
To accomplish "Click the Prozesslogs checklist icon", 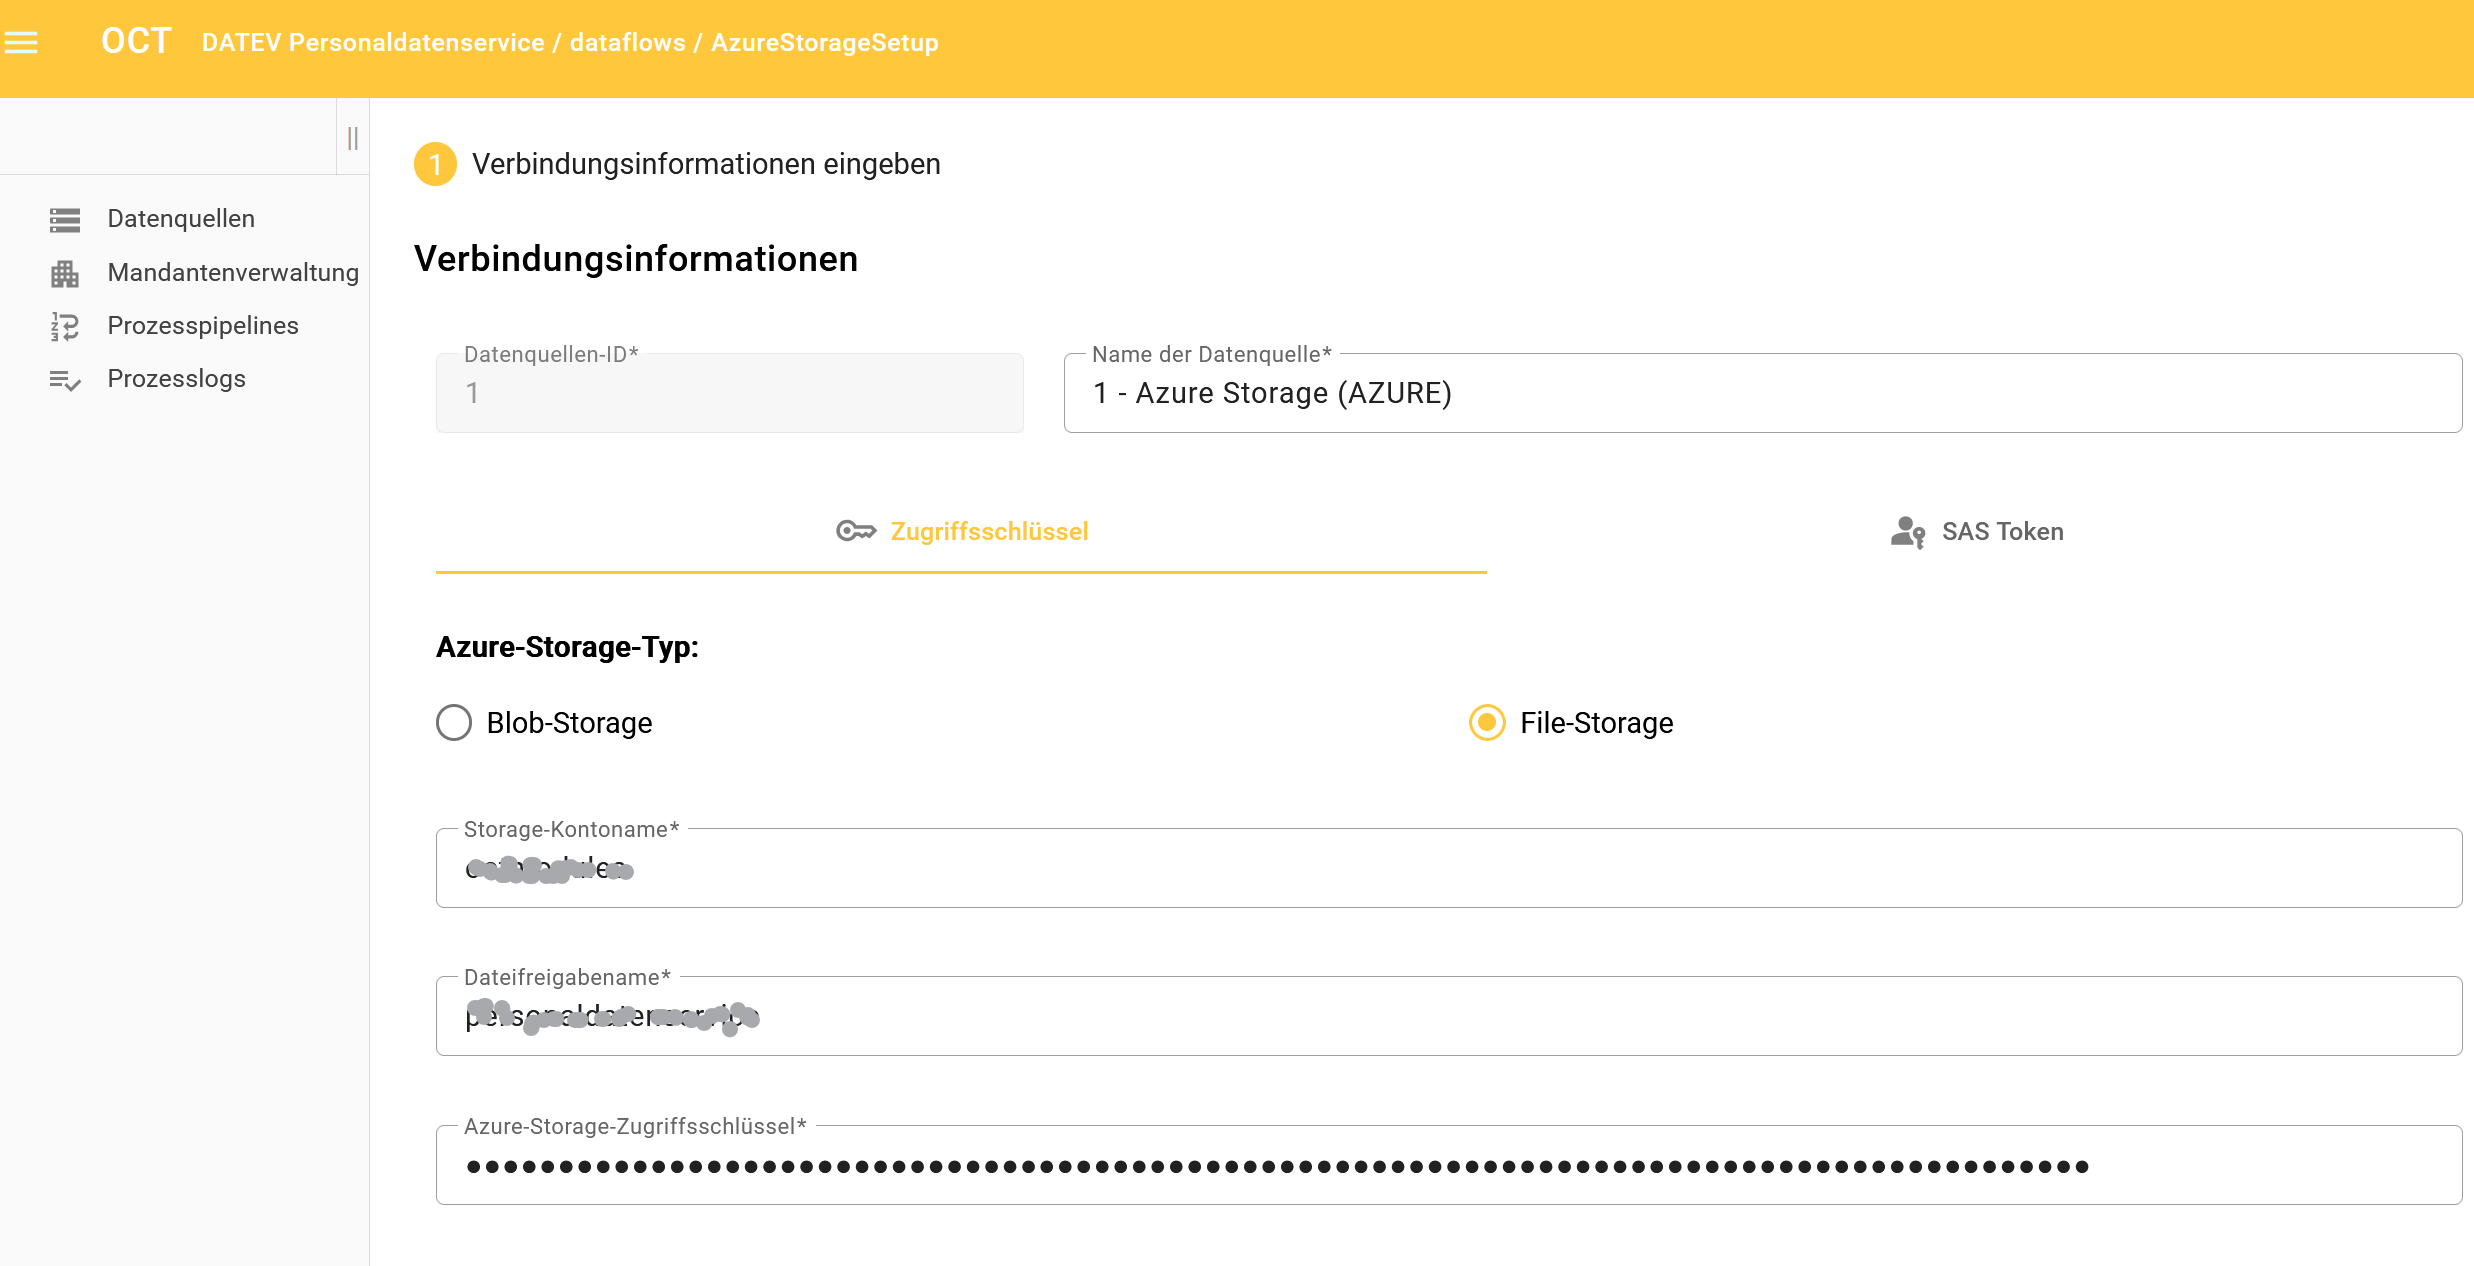I will 65,380.
